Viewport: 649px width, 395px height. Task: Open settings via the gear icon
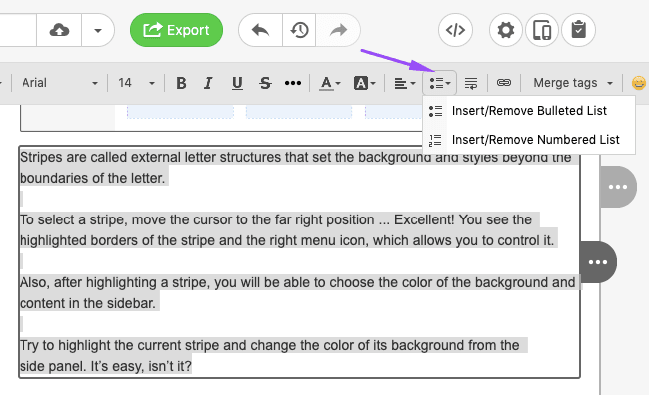(506, 30)
